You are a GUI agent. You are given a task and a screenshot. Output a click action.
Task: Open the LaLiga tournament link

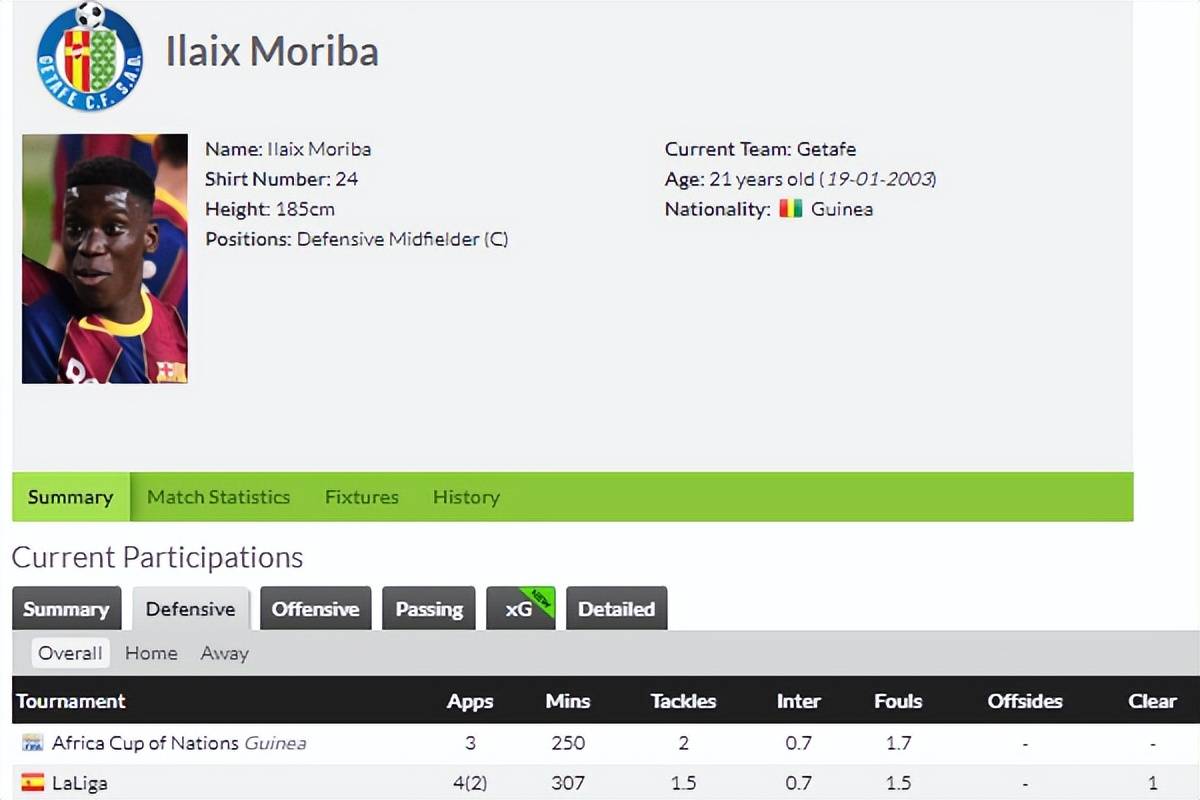79,783
